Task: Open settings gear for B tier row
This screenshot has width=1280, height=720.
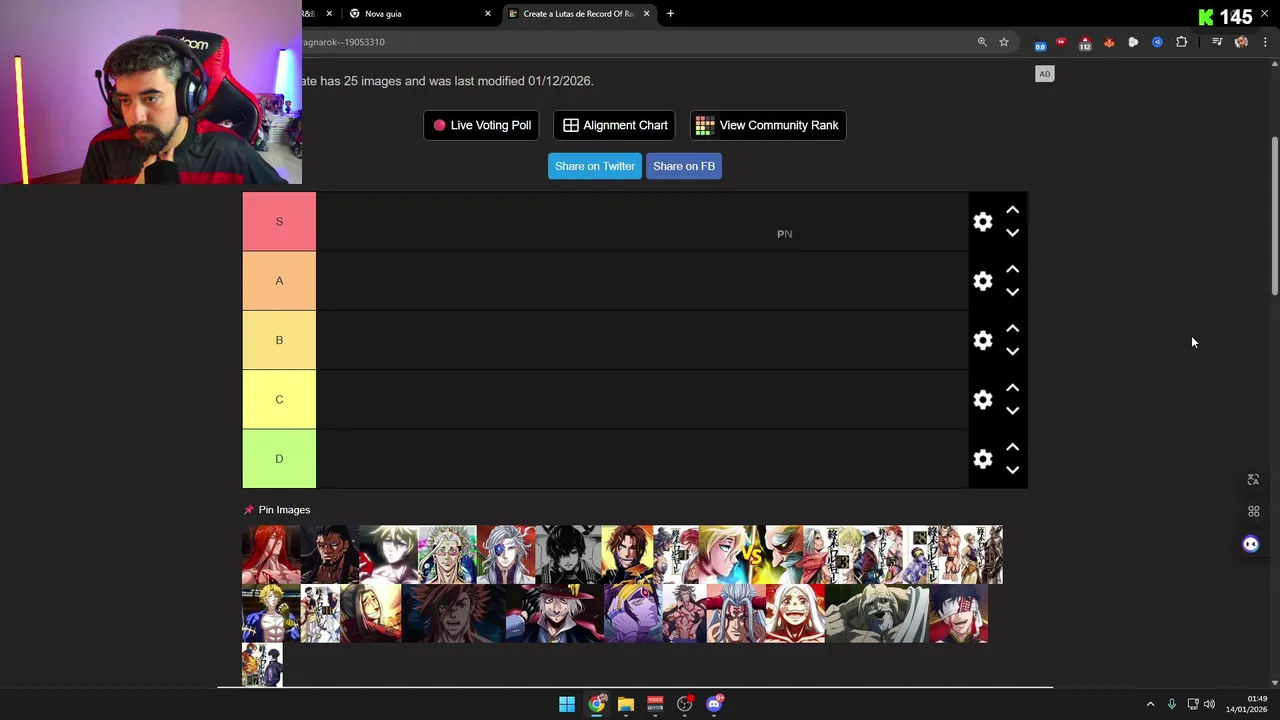Action: [x=983, y=340]
